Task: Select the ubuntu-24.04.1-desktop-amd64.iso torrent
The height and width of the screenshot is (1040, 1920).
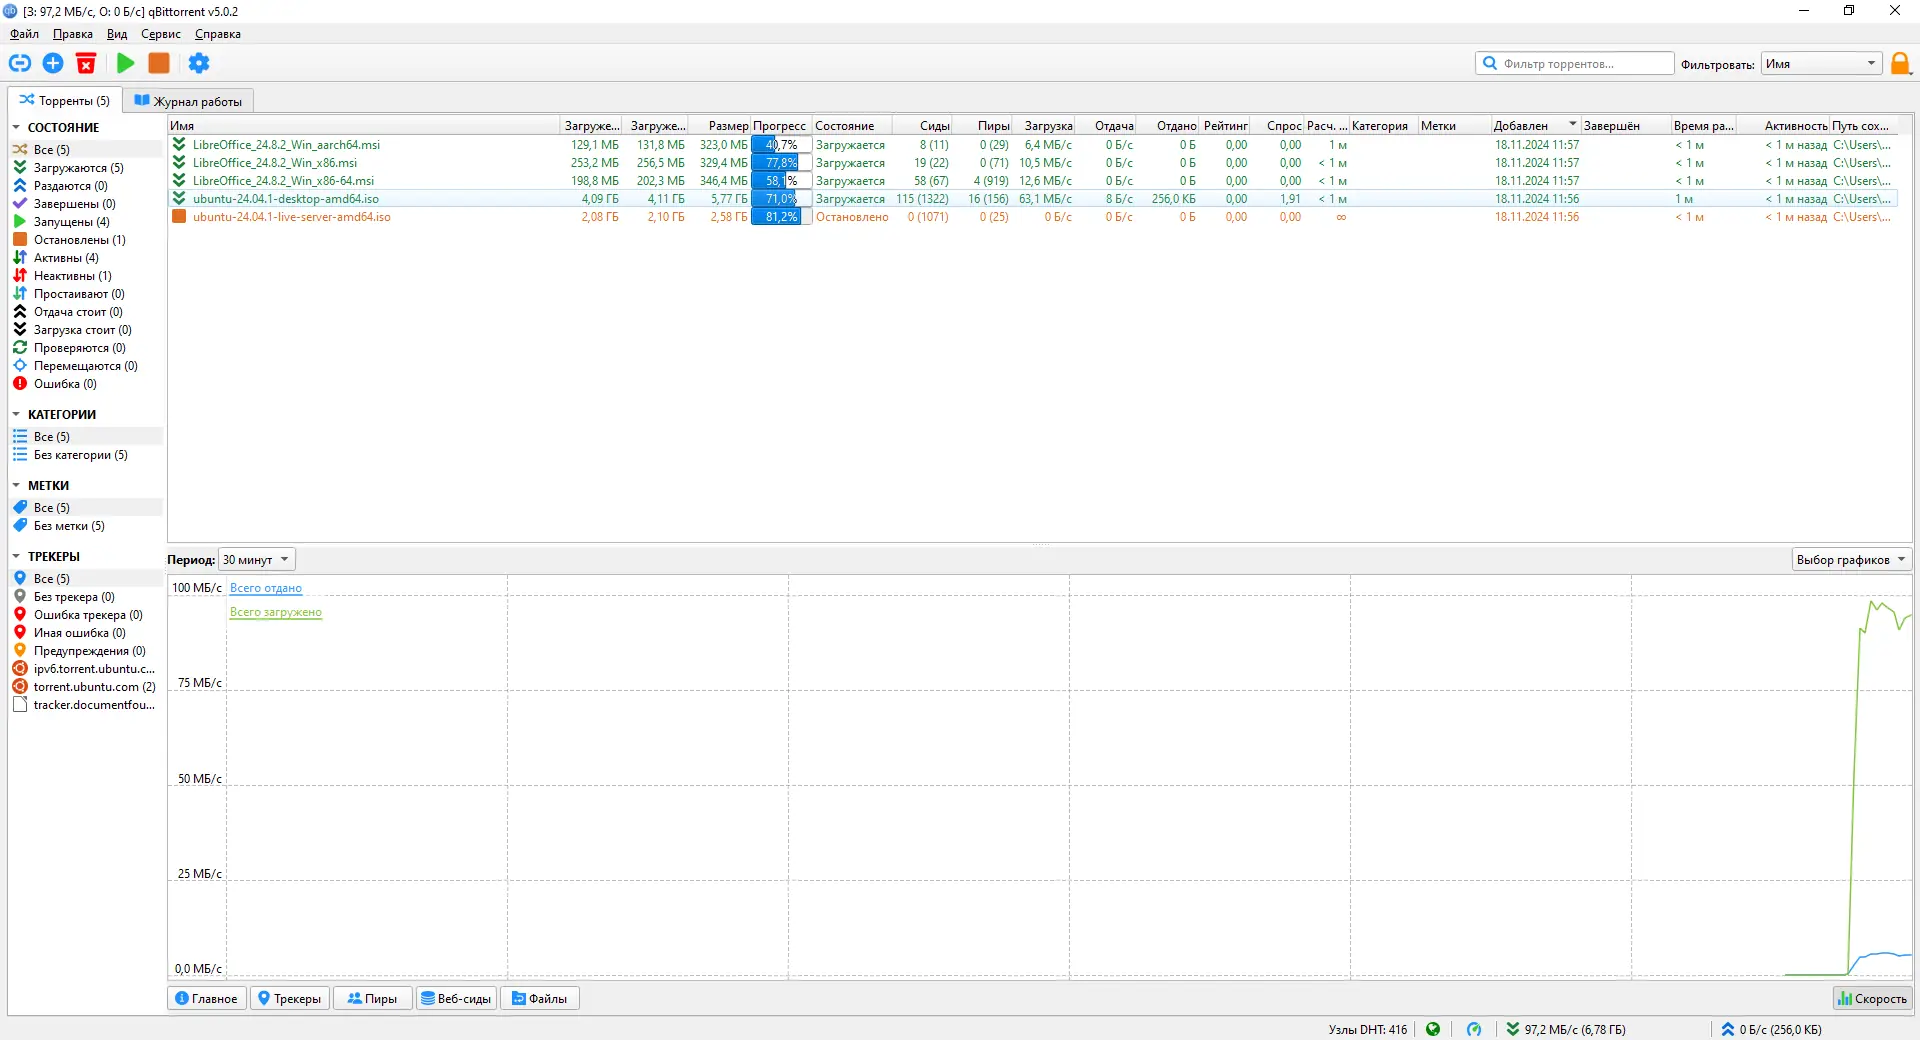Action: [x=1032, y=199]
